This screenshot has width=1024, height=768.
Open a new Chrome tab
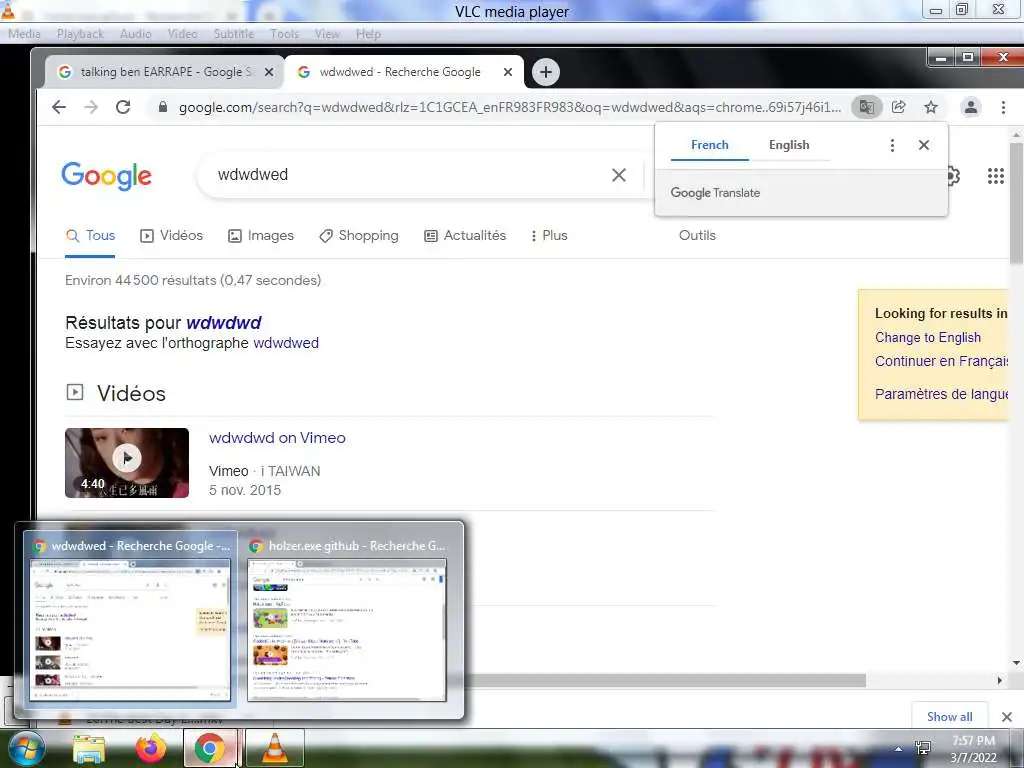[x=546, y=72]
